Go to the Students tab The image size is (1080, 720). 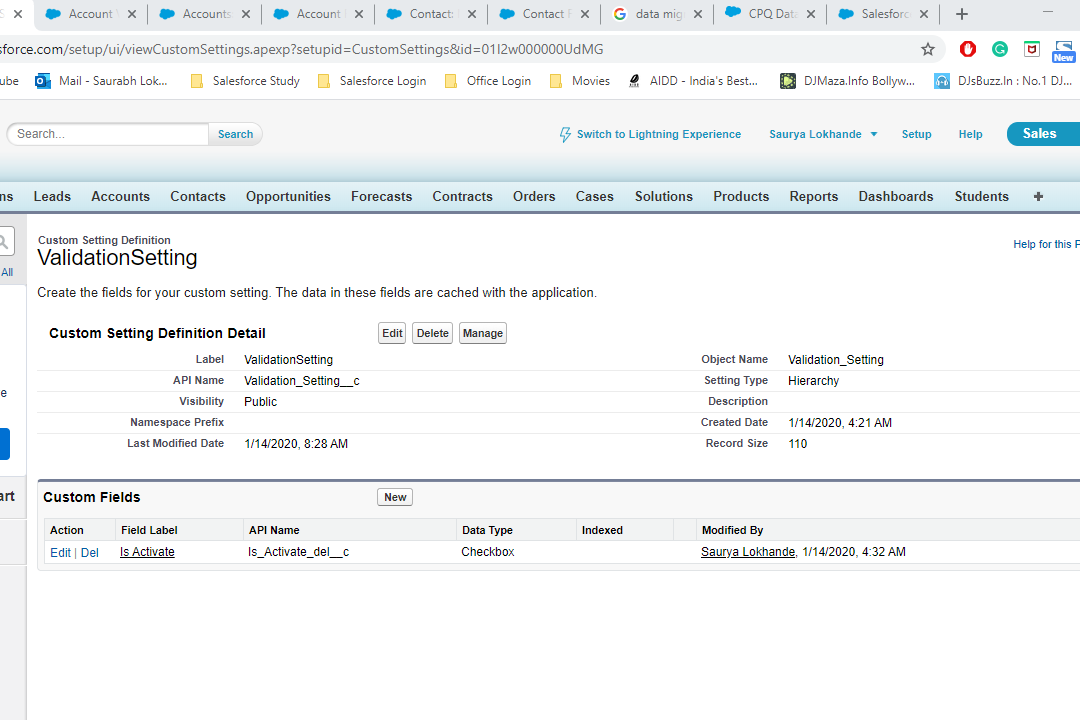(x=982, y=196)
